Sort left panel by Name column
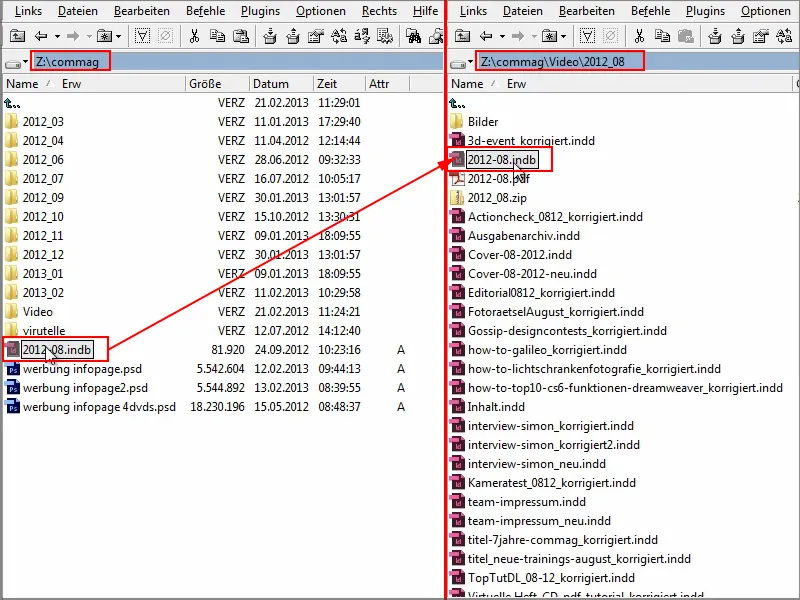The height and width of the screenshot is (600, 800). pyautogui.click(x=22, y=84)
